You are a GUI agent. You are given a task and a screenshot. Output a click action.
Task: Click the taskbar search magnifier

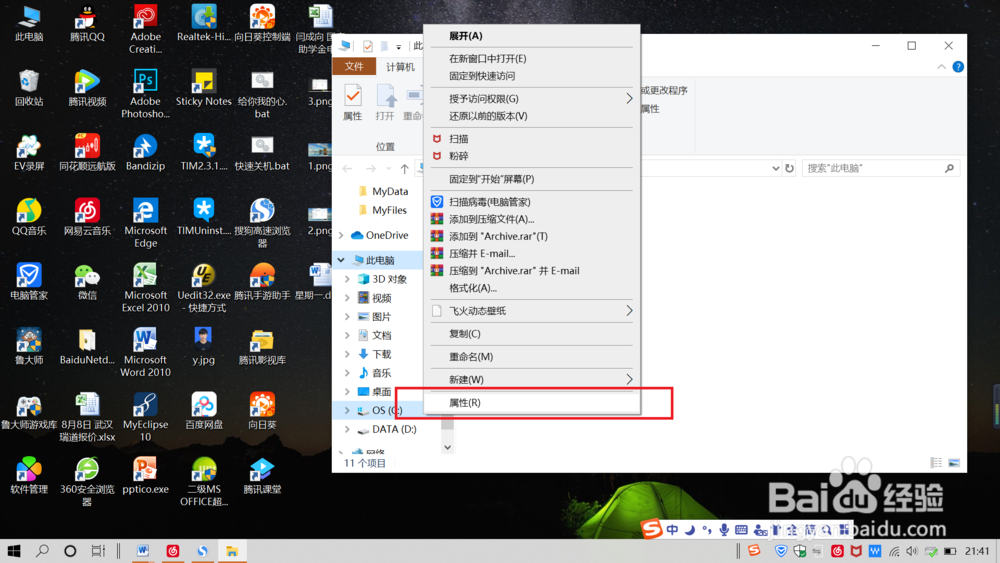43,551
